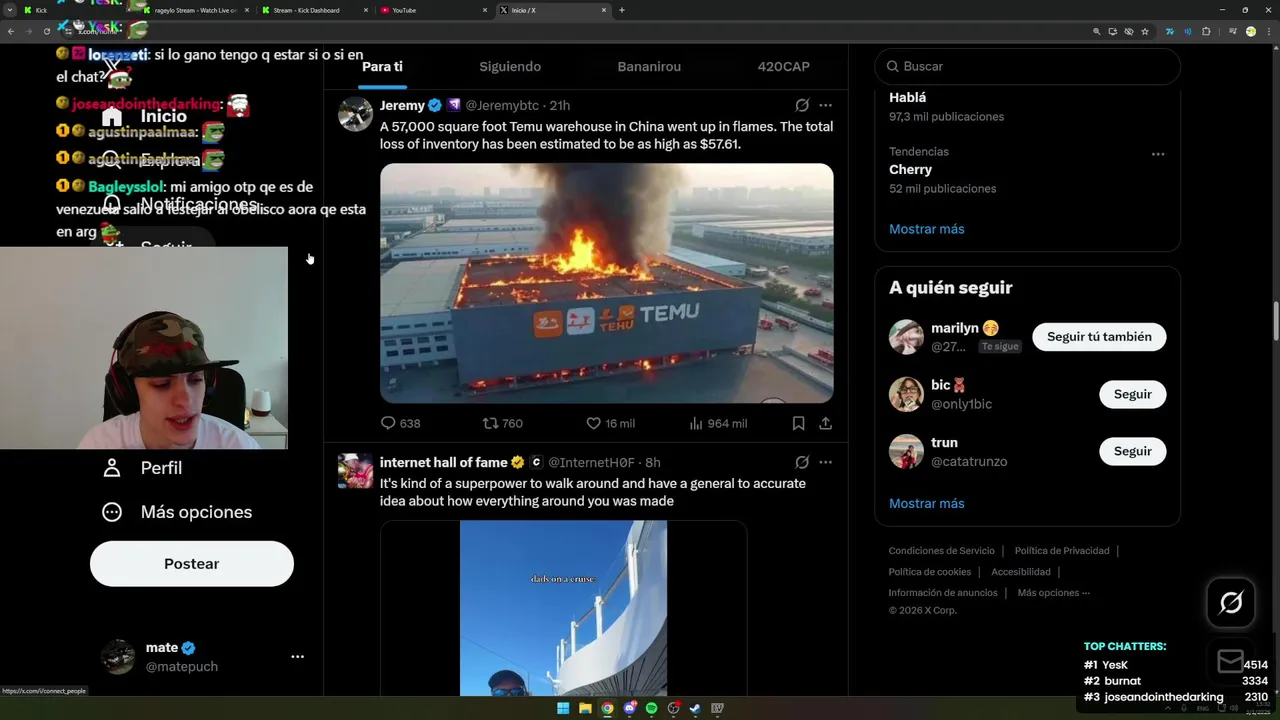This screenshot has width=1280, height=720.
Task: Bookmark Jeremy's Temu warehouse post
Action: (x=798, y=423)
